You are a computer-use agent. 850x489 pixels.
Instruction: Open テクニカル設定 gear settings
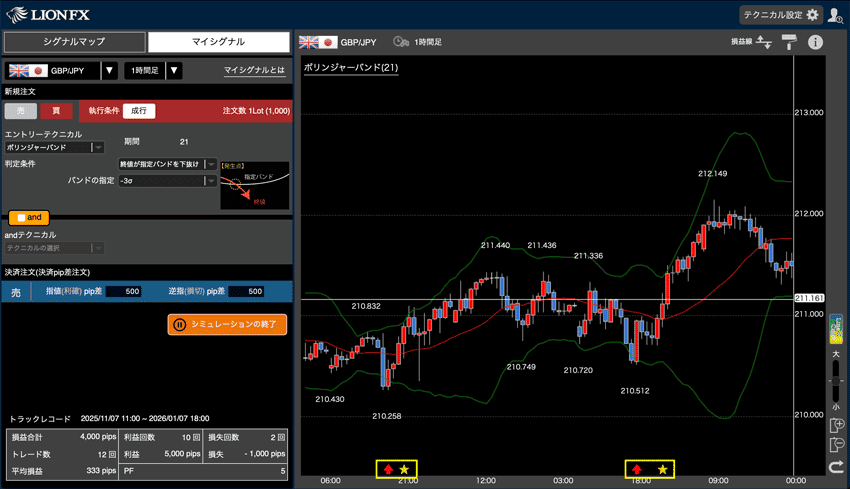(780, 15)
